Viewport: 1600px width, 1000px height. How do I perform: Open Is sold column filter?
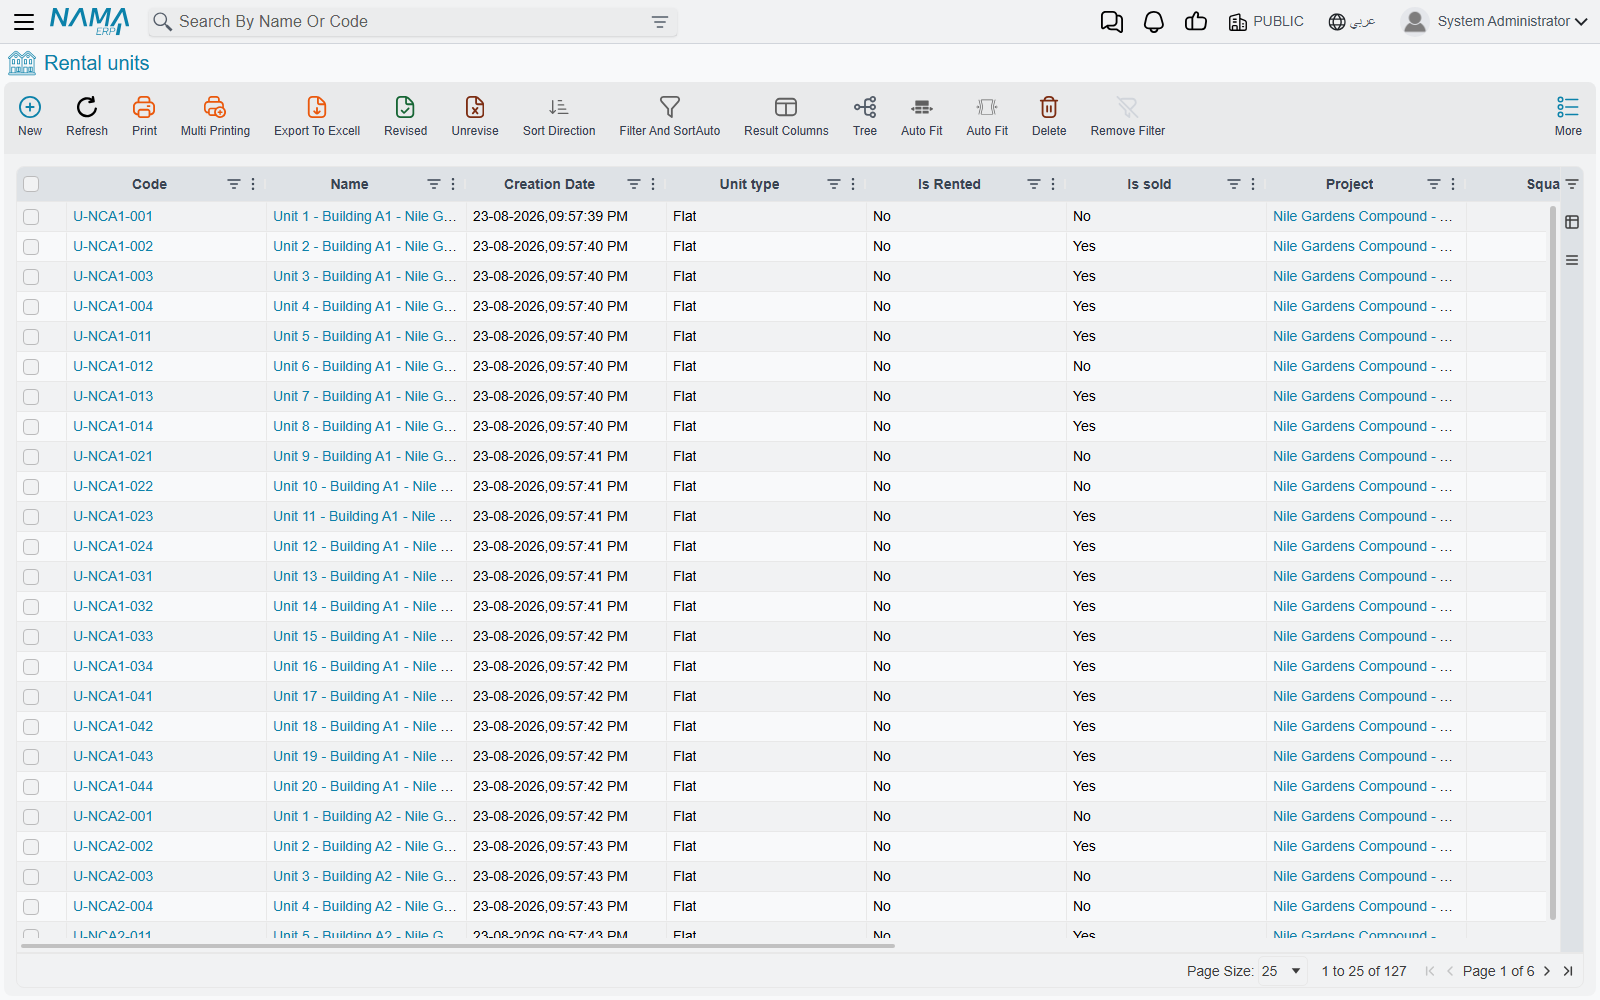[x=1234, y=184]
